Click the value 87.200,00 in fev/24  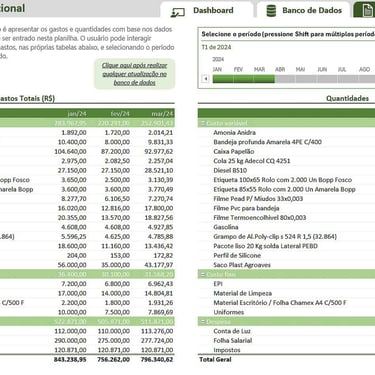click(115, 152)
